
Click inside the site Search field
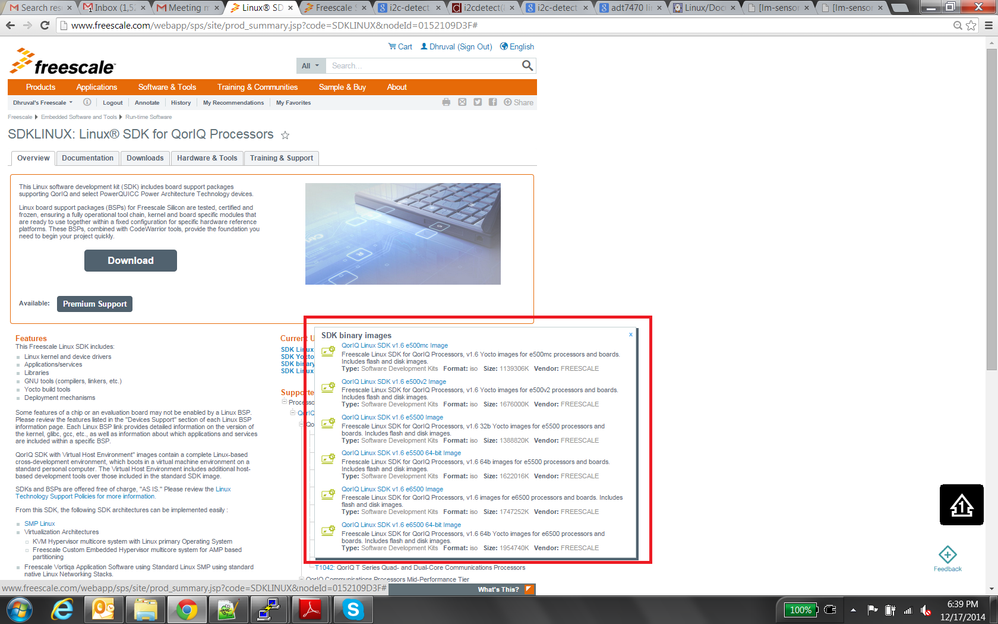[423, 66]
